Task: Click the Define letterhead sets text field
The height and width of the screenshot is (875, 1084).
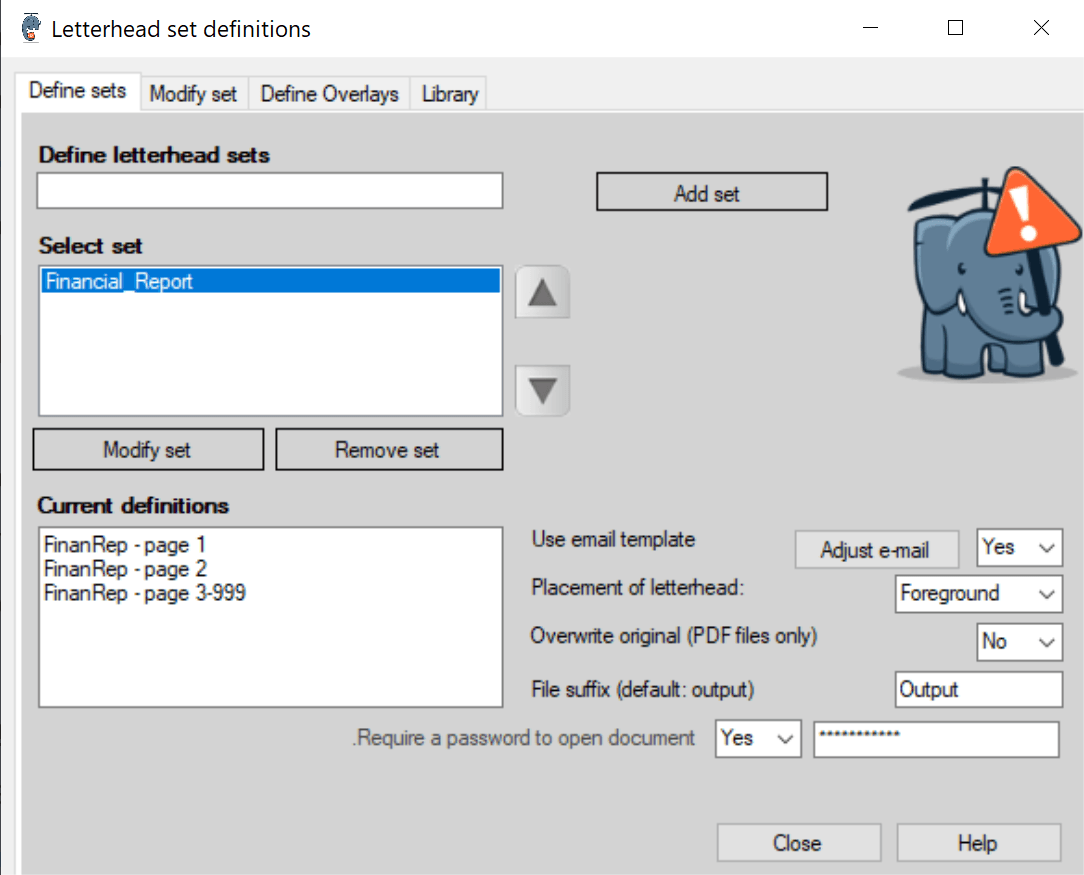Action: 270,191
